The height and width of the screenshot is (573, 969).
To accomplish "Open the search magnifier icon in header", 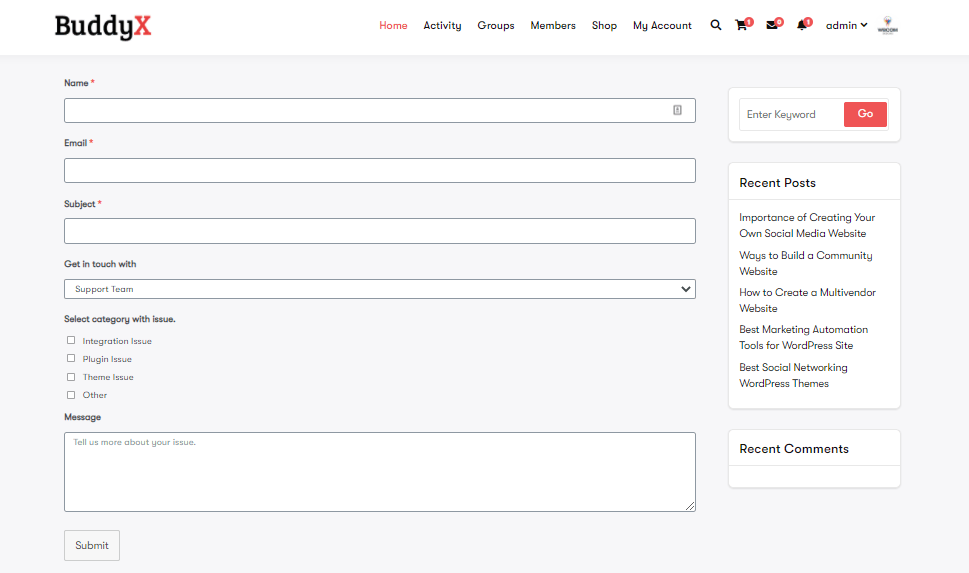I will [715, 26].
